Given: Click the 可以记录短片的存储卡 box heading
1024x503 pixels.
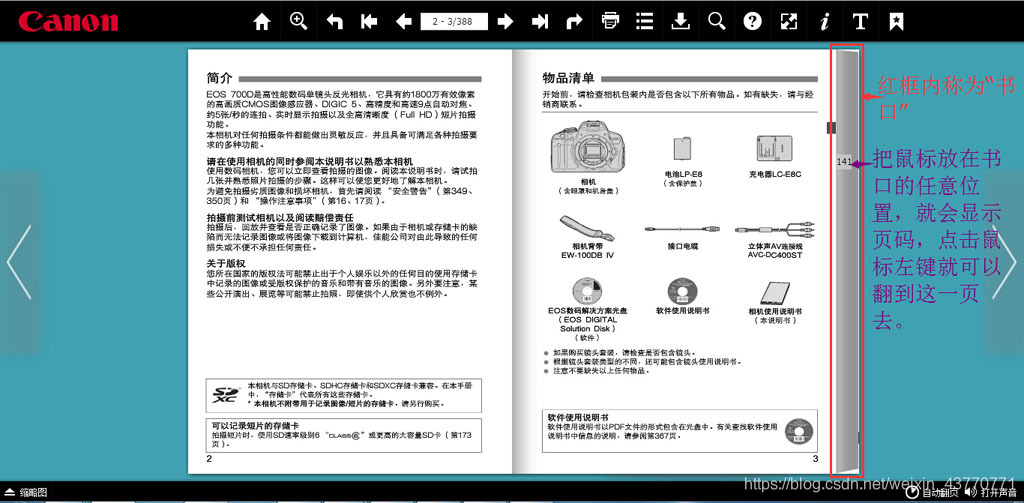Looking at the screenshot, I should tap(255, 425).
